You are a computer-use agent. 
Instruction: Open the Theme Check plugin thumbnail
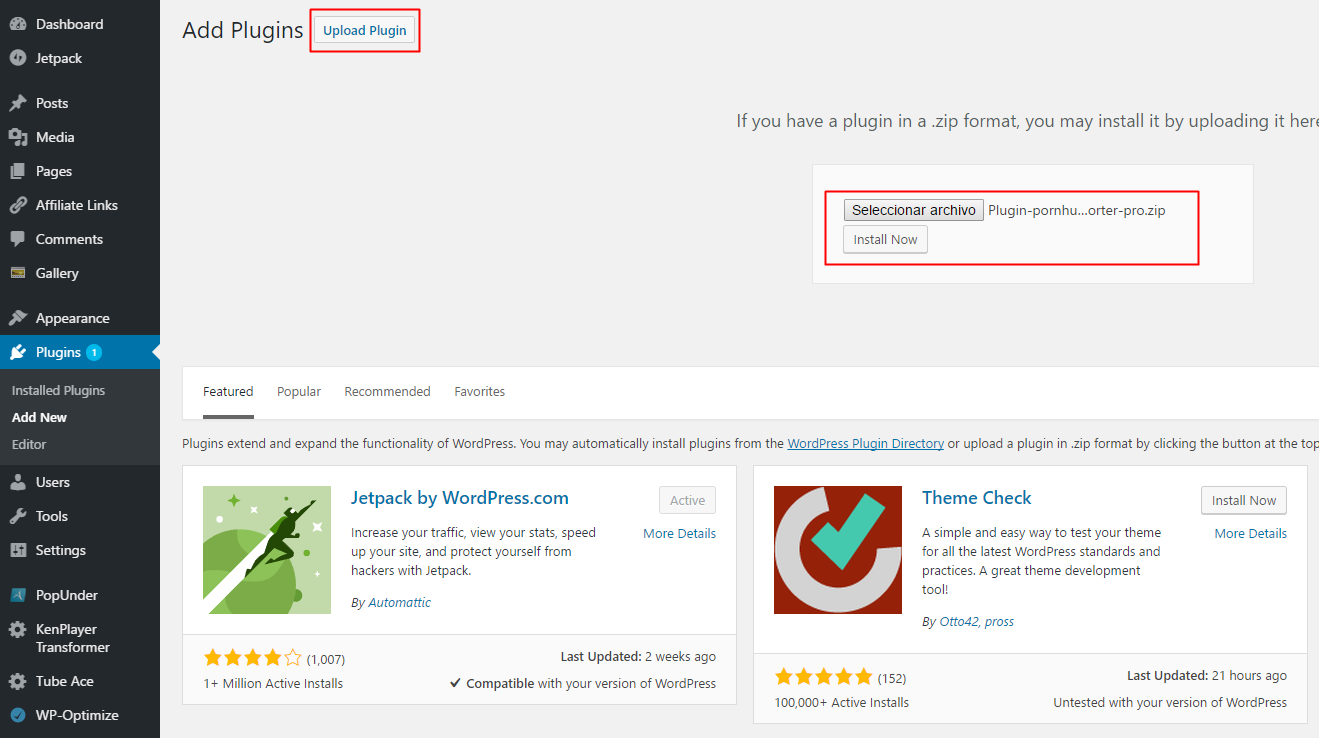(838, 550)
